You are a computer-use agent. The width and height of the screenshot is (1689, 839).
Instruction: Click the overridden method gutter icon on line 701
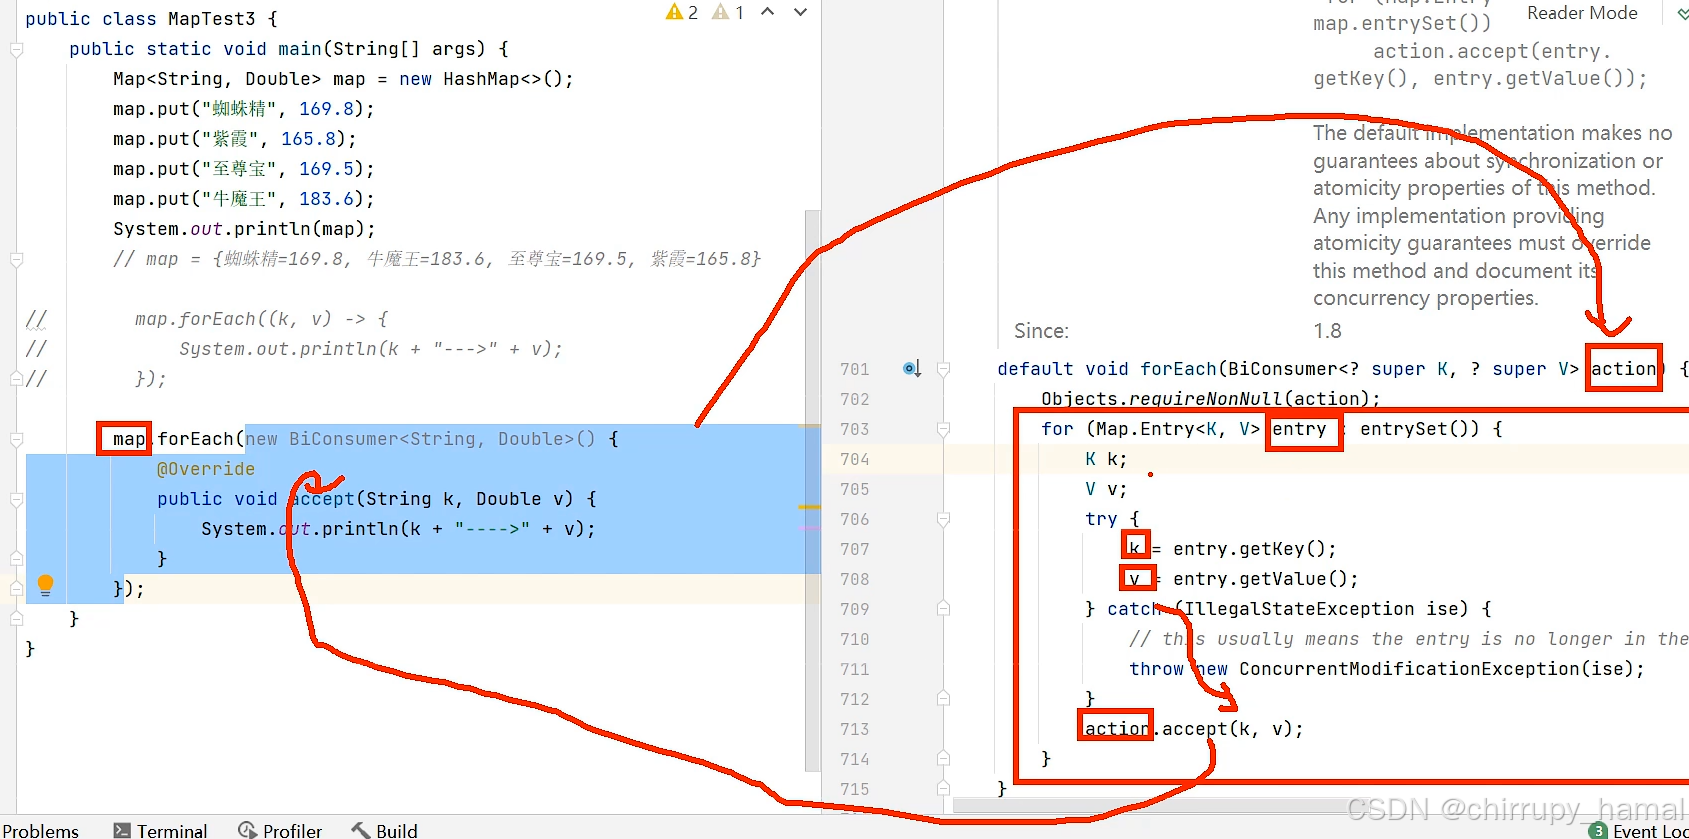point(911,369)
